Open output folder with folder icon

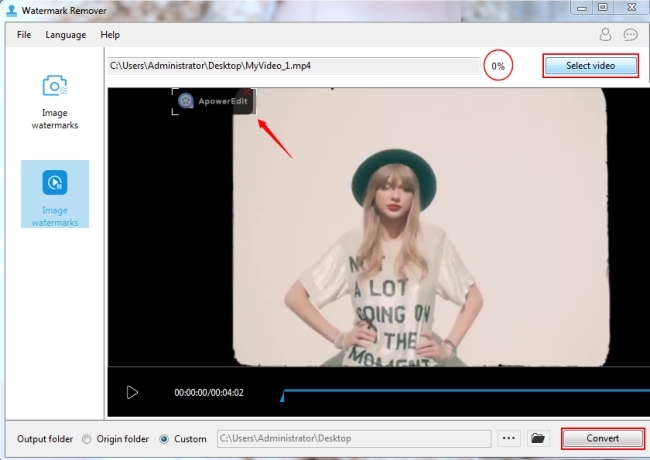tap(538, 438)
